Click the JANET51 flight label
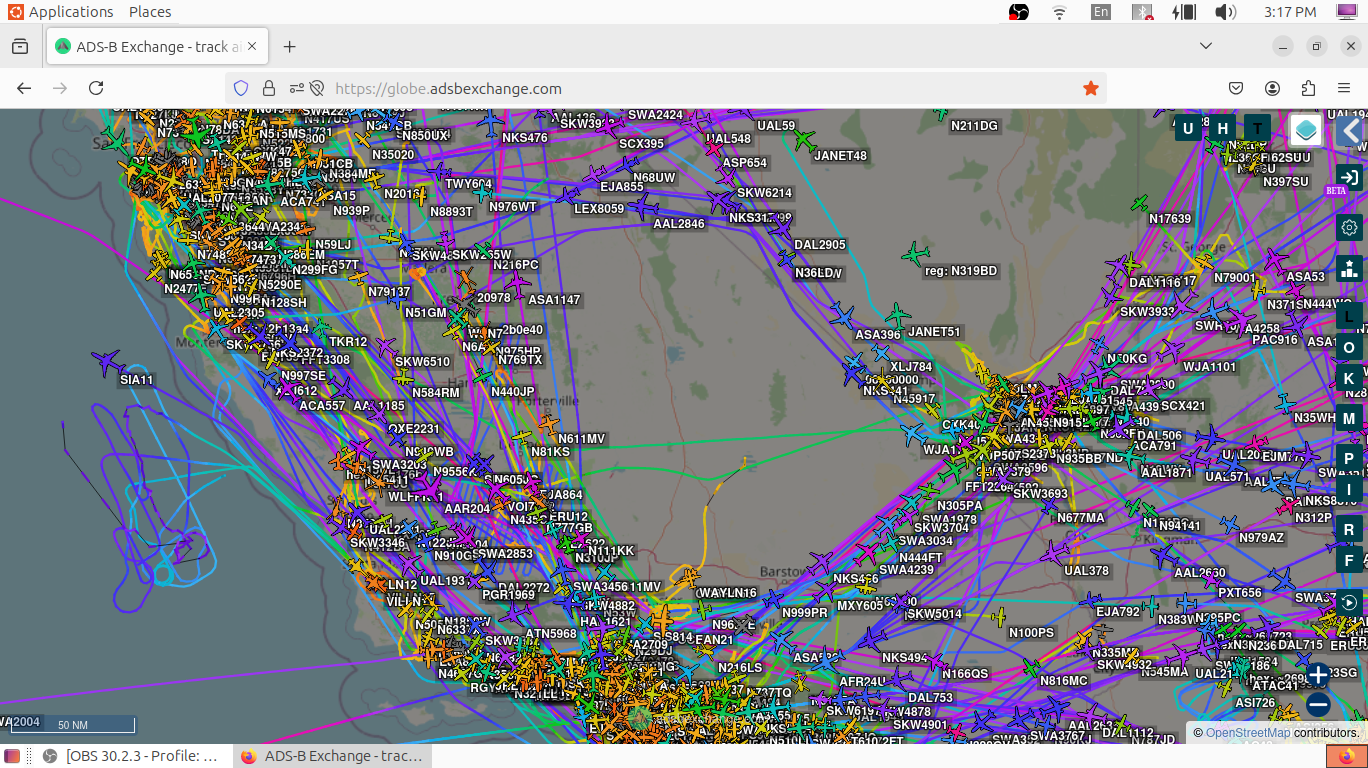This screenshot has width=1368, height=768. [934, 332]
